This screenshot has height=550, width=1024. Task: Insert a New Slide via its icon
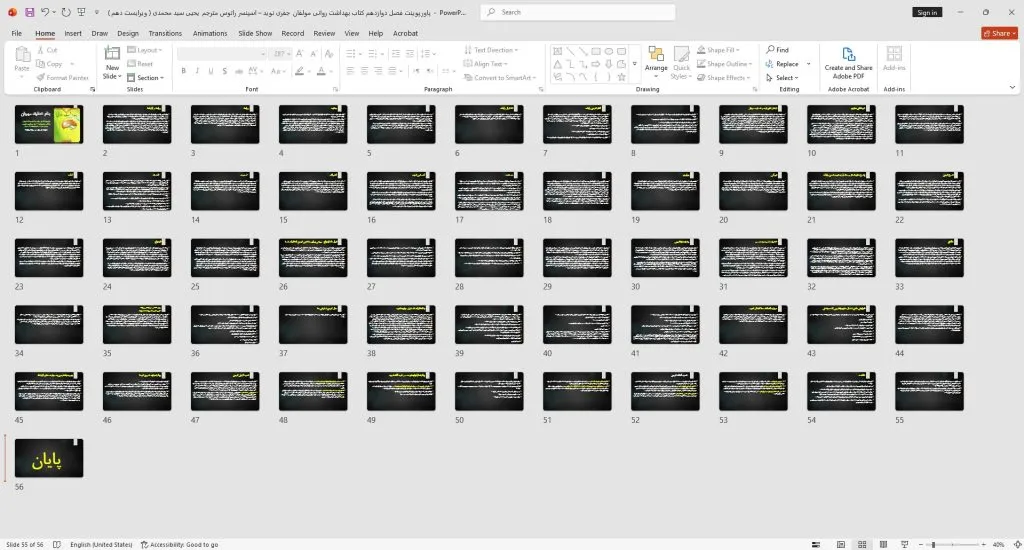(112, 54)
